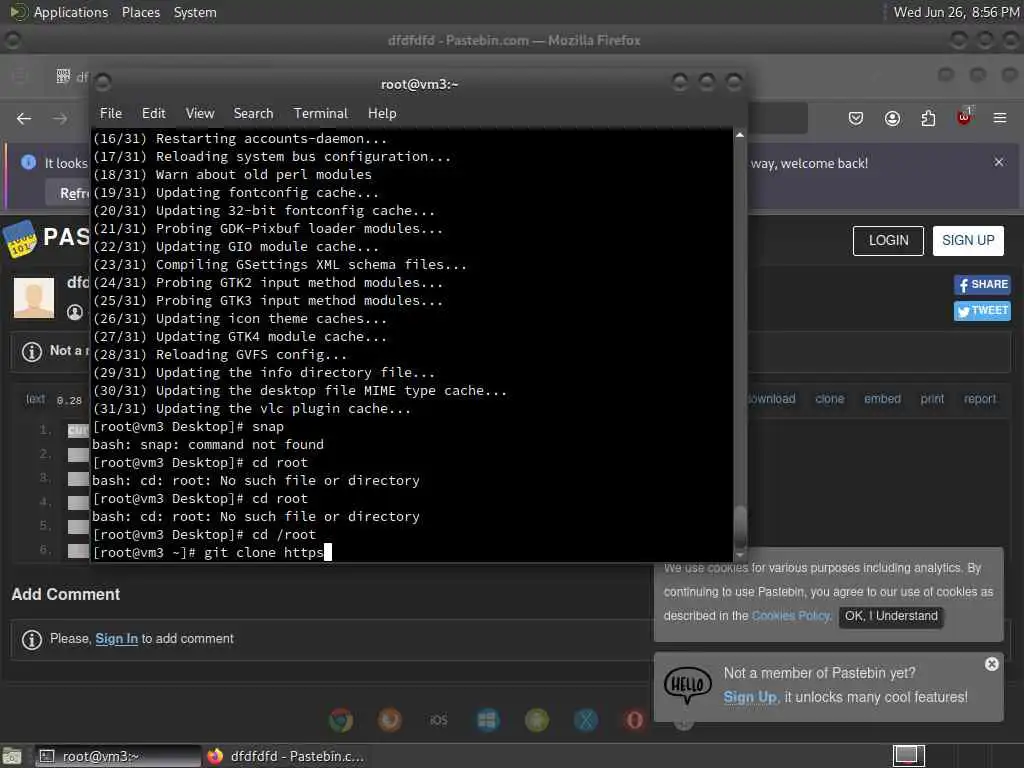Click the workspace switcher in bottom panel
This screenshot has height=768, width=1024.
tap(908, 756)
